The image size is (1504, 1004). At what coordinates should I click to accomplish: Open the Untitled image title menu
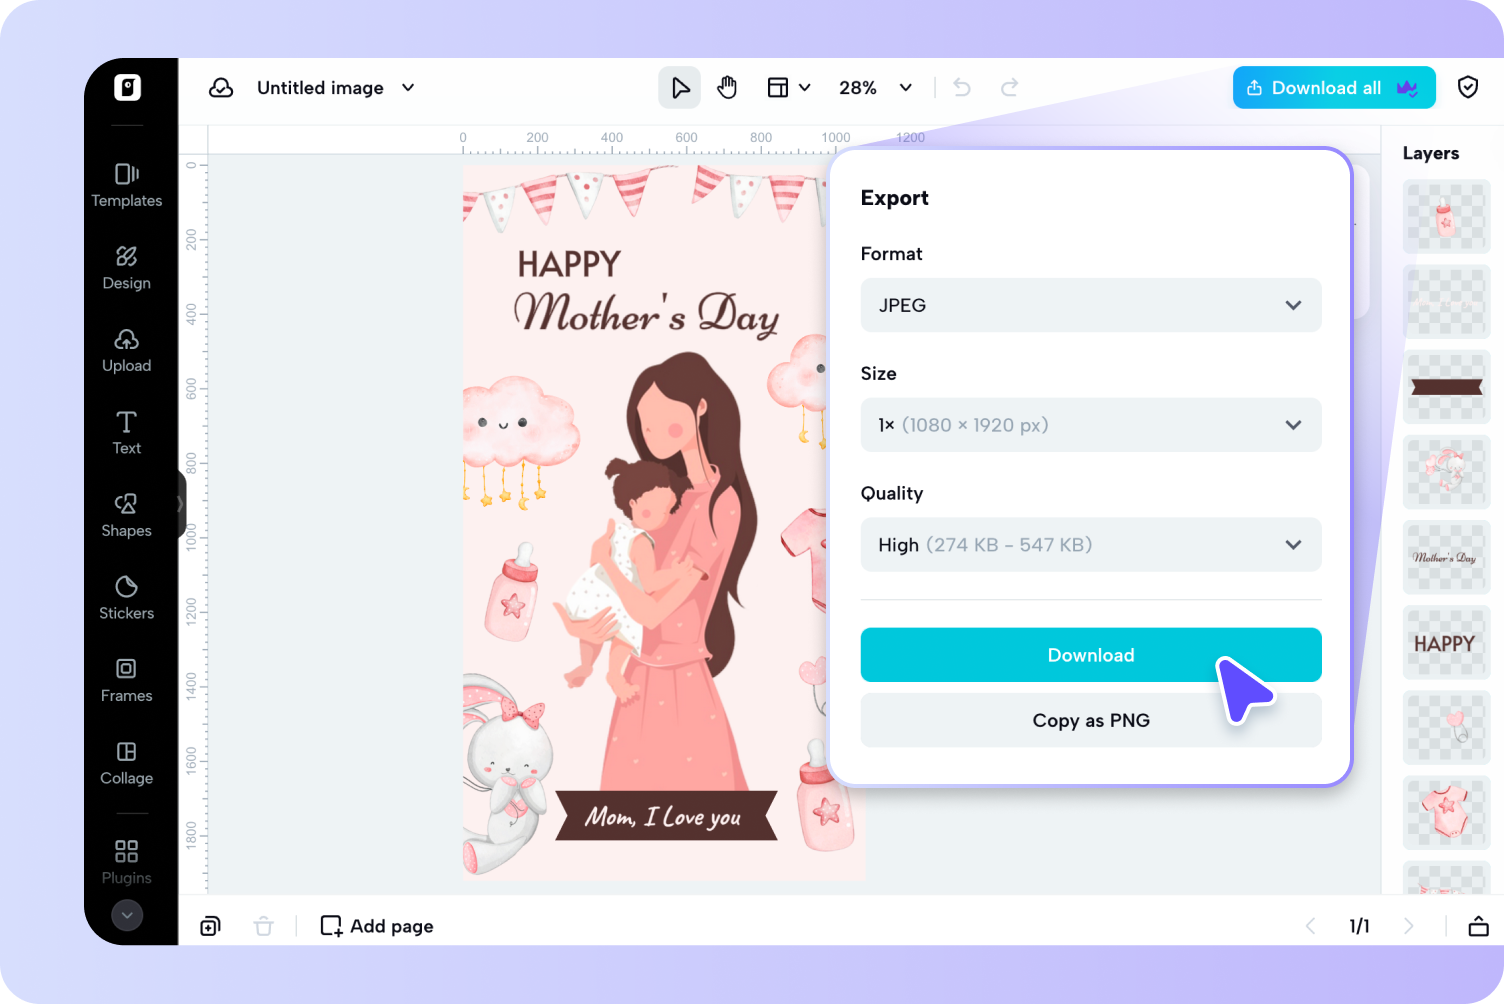[336, 87]
